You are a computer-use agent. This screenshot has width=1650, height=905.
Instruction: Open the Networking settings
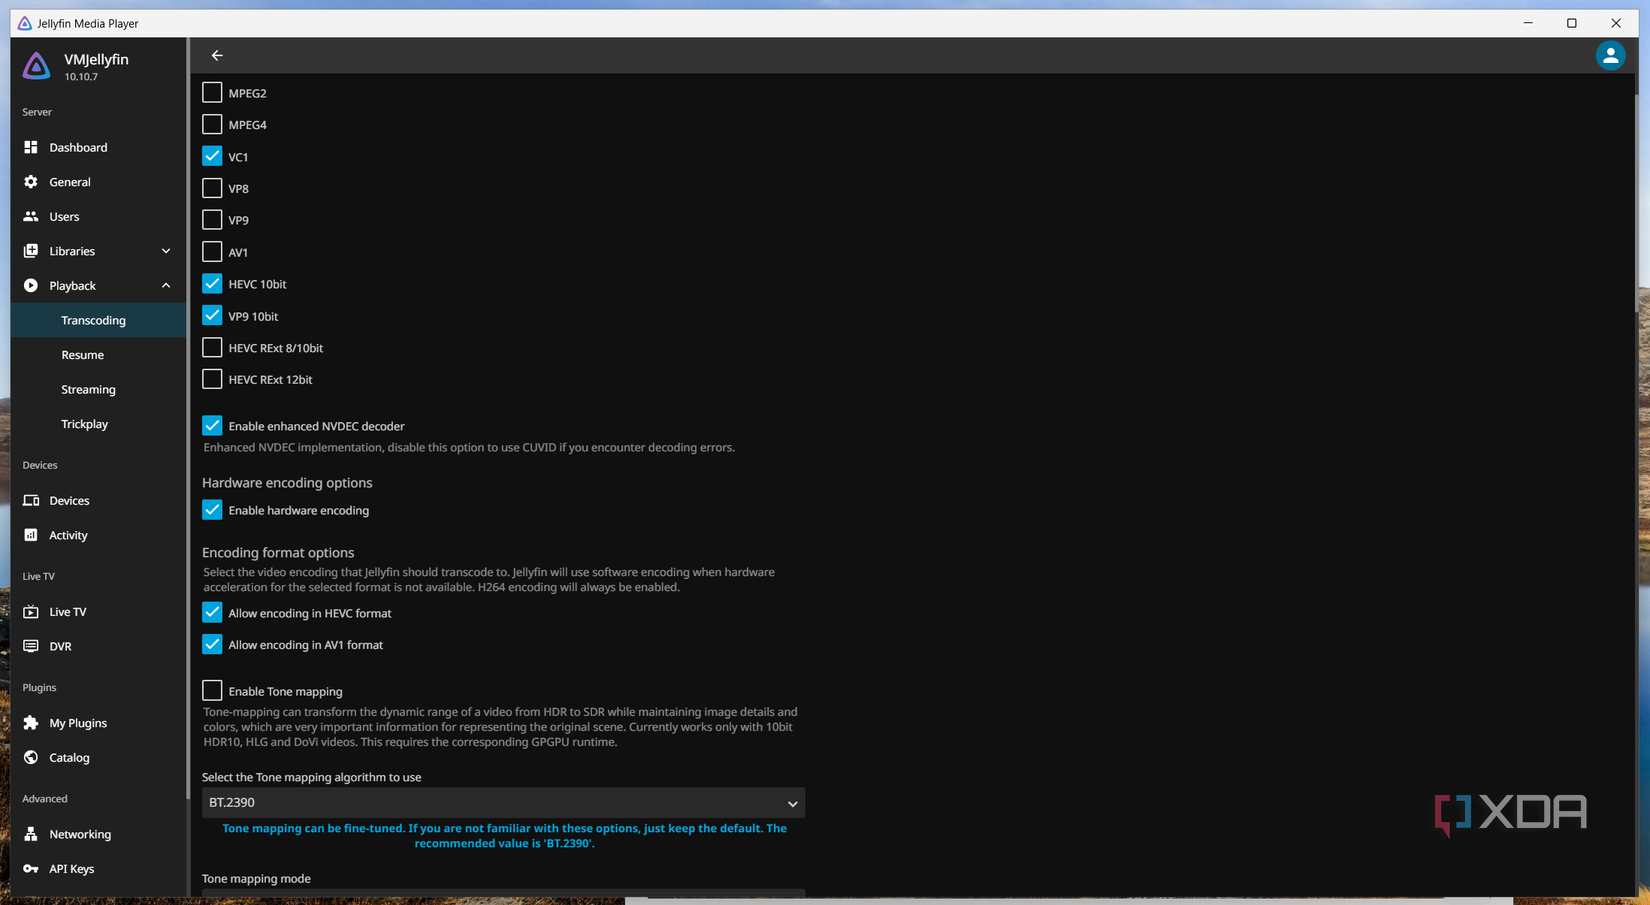point(79,834)
